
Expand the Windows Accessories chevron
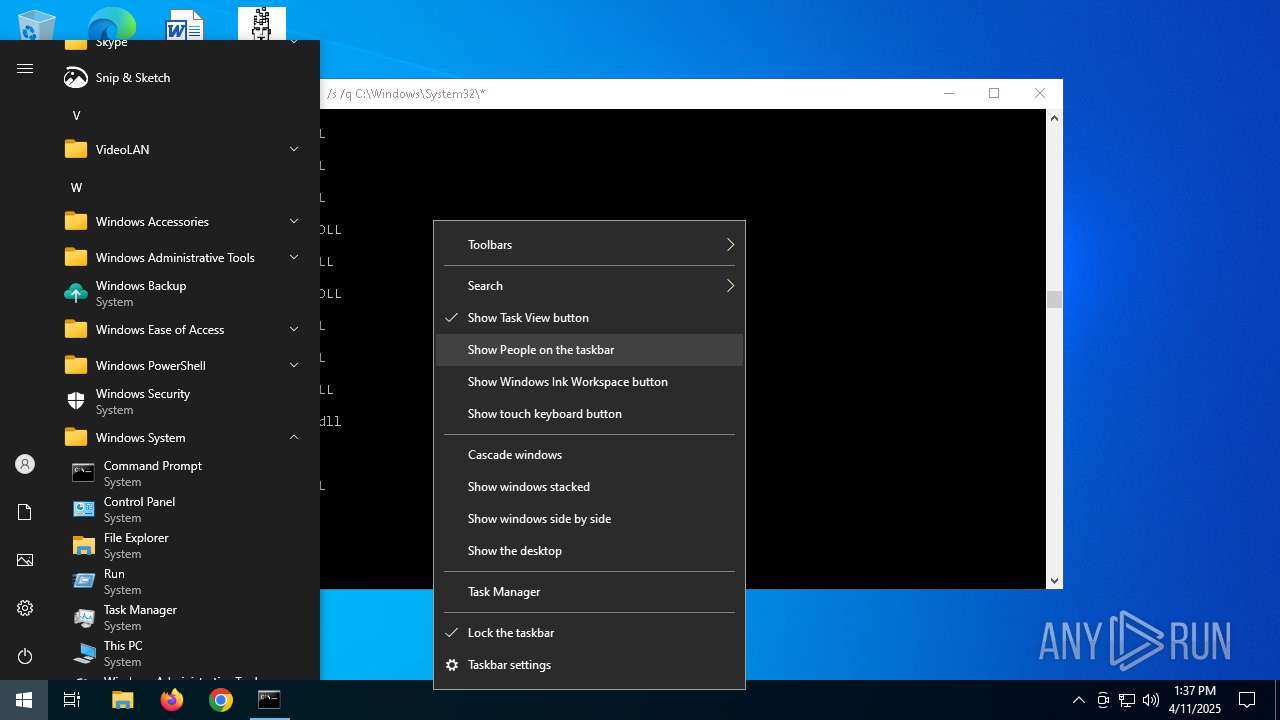tap(294, 221)
